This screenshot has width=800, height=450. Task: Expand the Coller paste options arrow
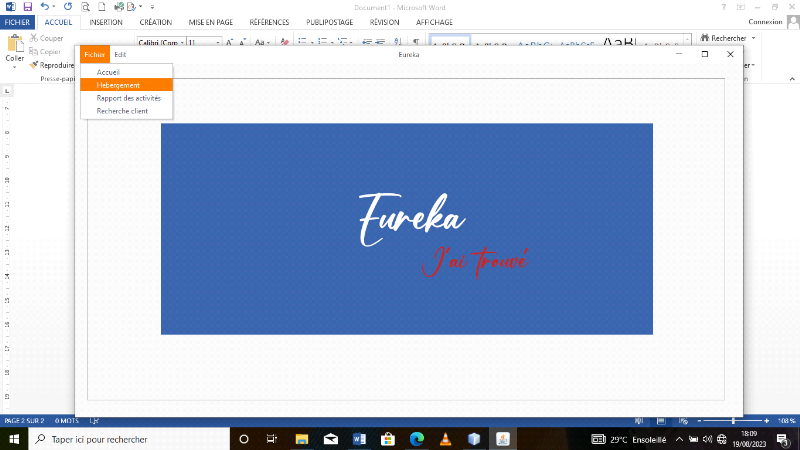[x=14, y=67]
